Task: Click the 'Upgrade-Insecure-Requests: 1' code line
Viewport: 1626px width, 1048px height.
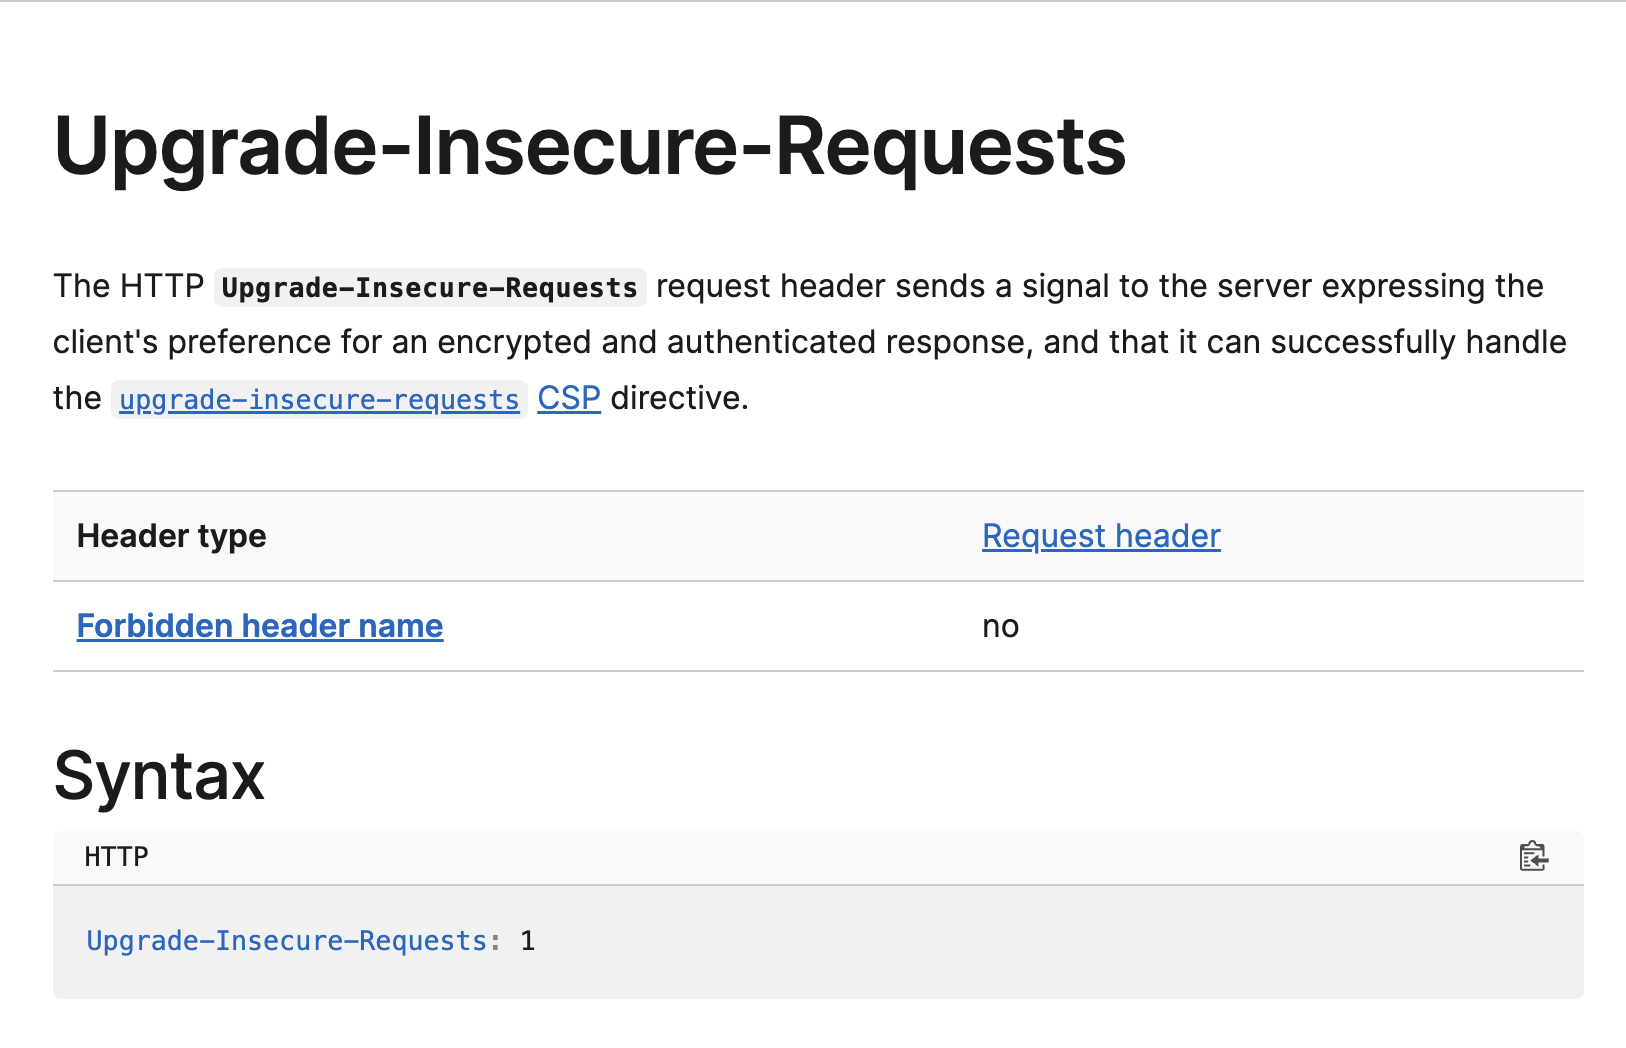Action: (311, 941)
